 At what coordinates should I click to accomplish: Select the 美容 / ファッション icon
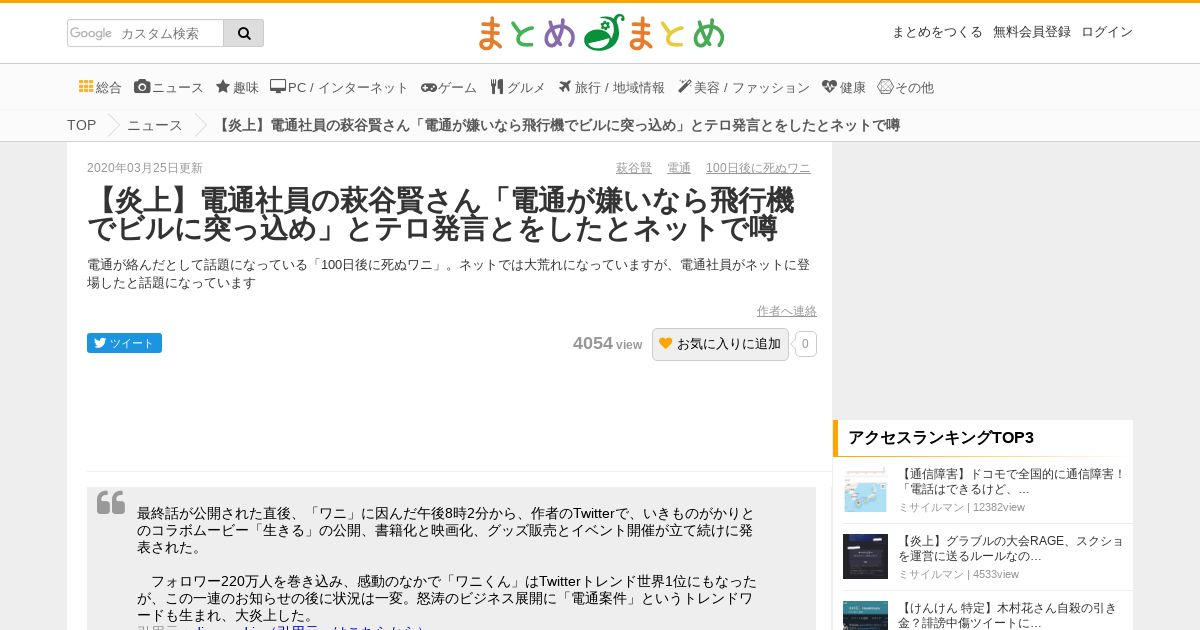point(684,86)
